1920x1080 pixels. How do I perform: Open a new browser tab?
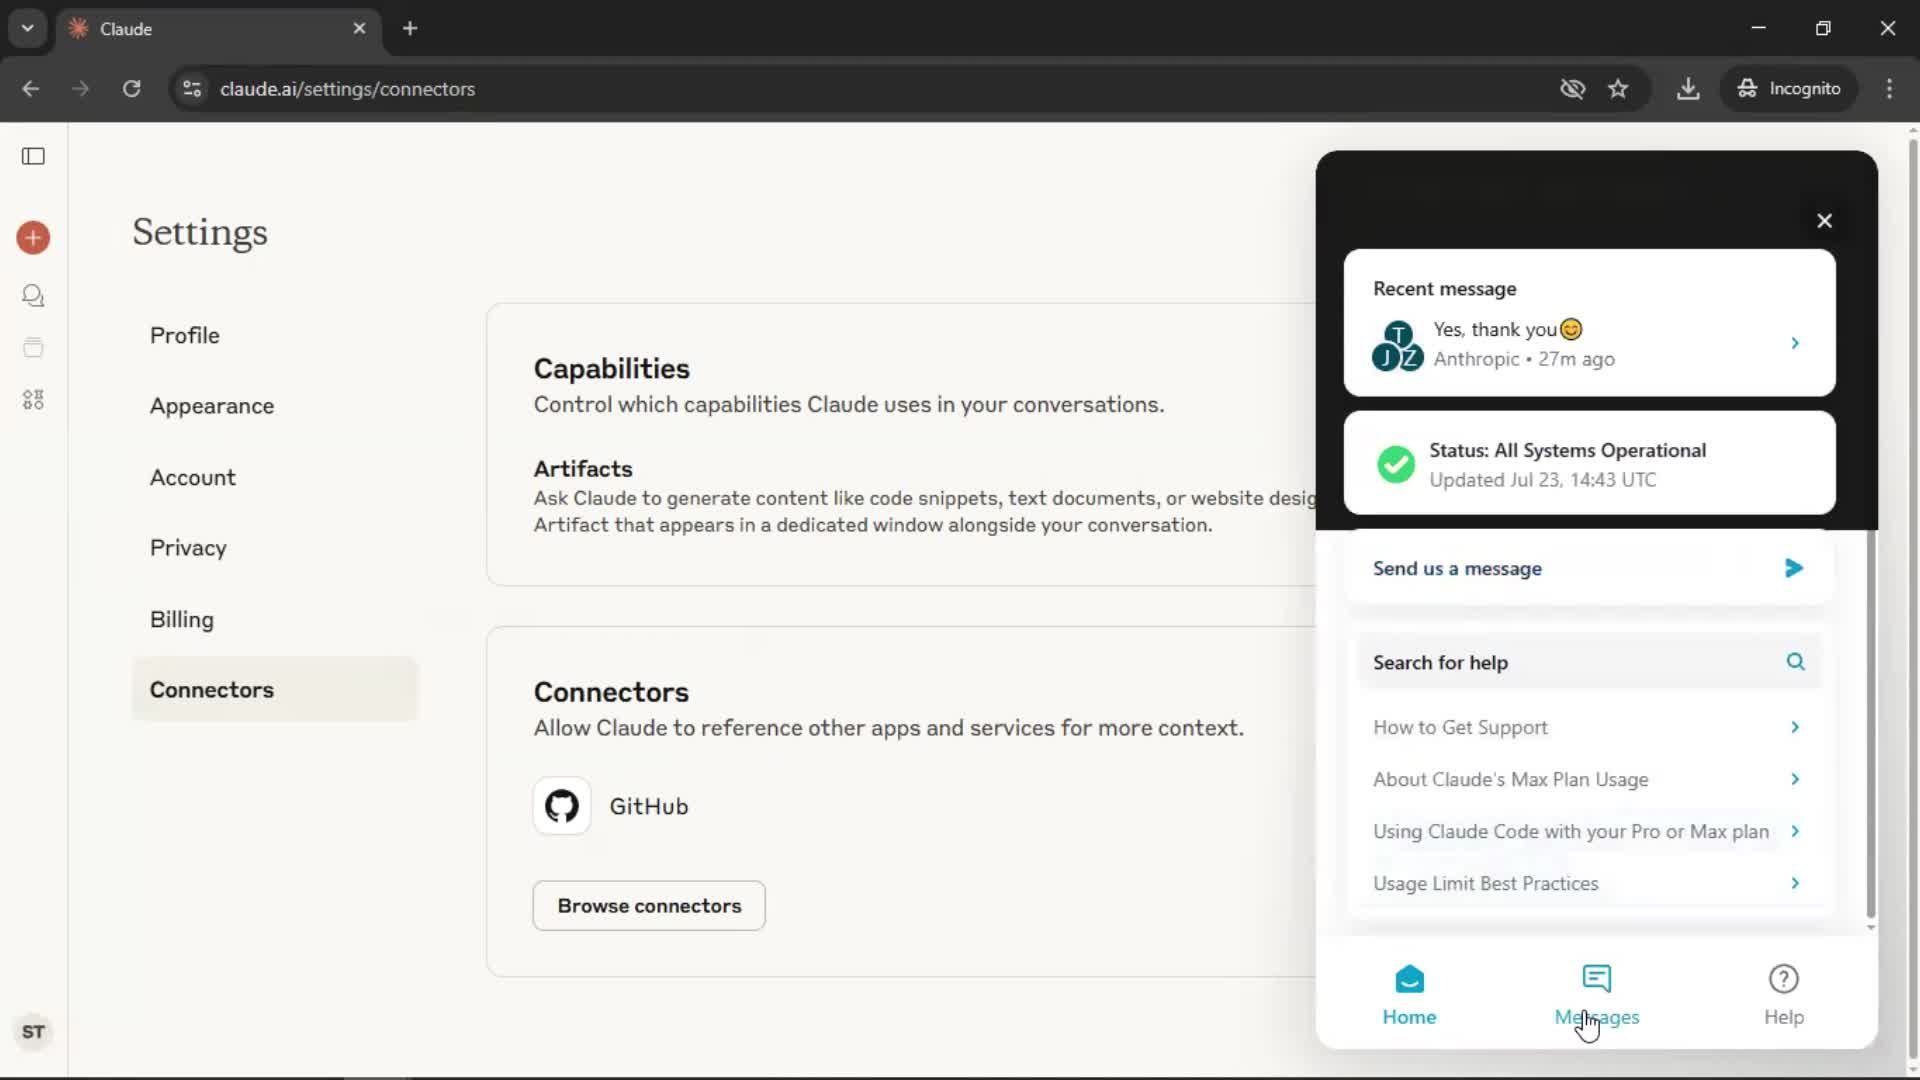pos(410,28)
